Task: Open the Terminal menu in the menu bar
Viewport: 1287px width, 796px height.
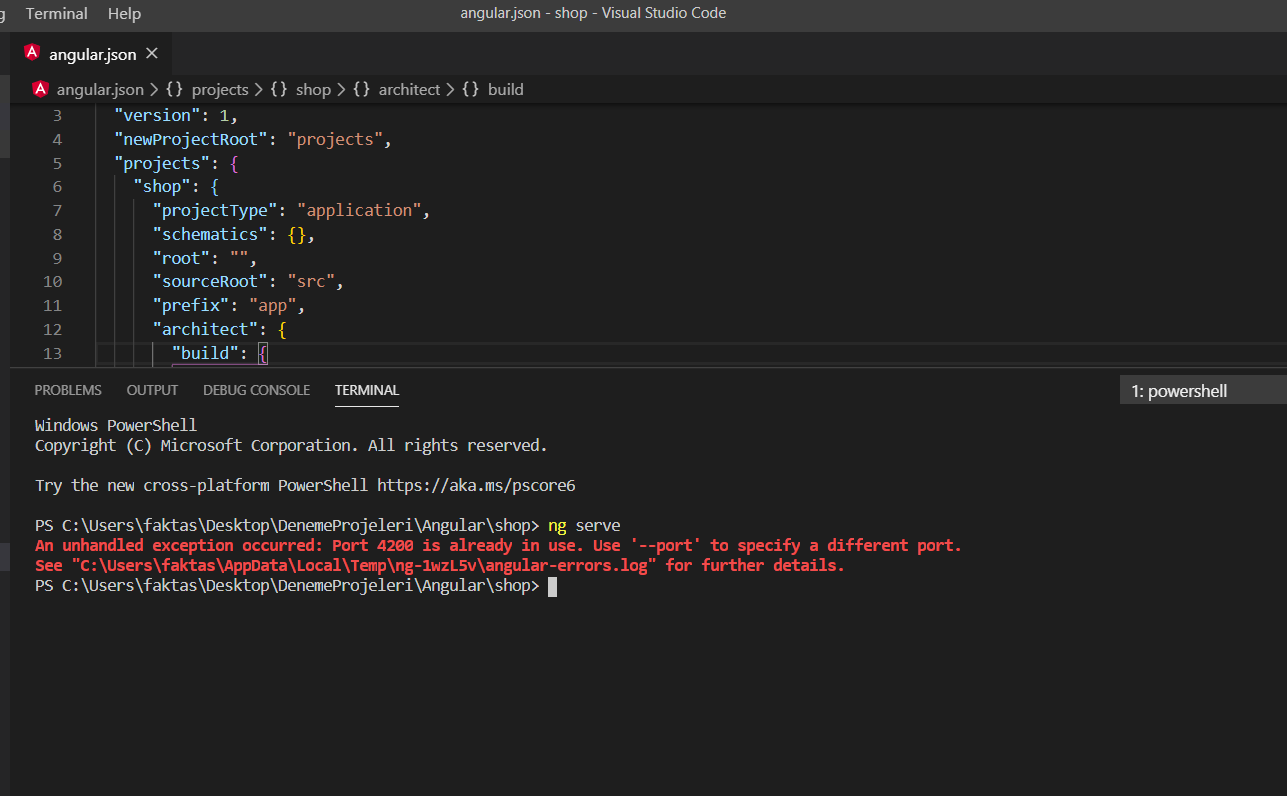Action: tap(57, 14)
